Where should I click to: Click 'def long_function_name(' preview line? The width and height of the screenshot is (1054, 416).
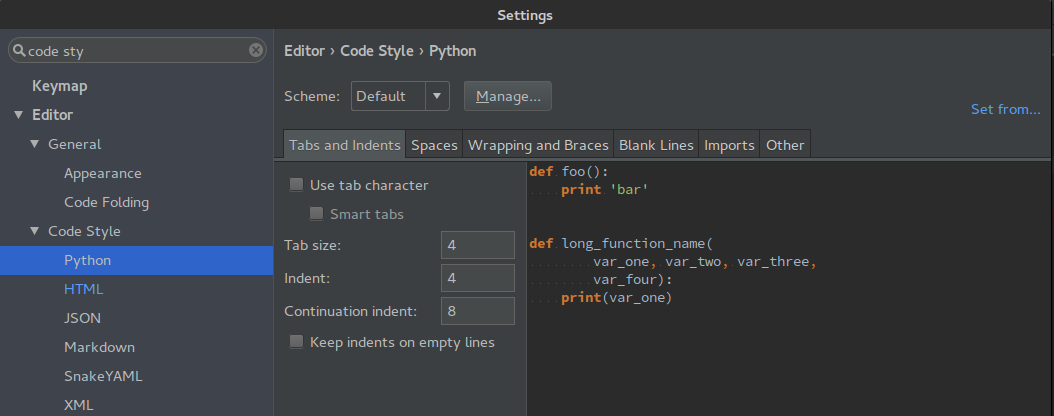(x=620, y=243)
